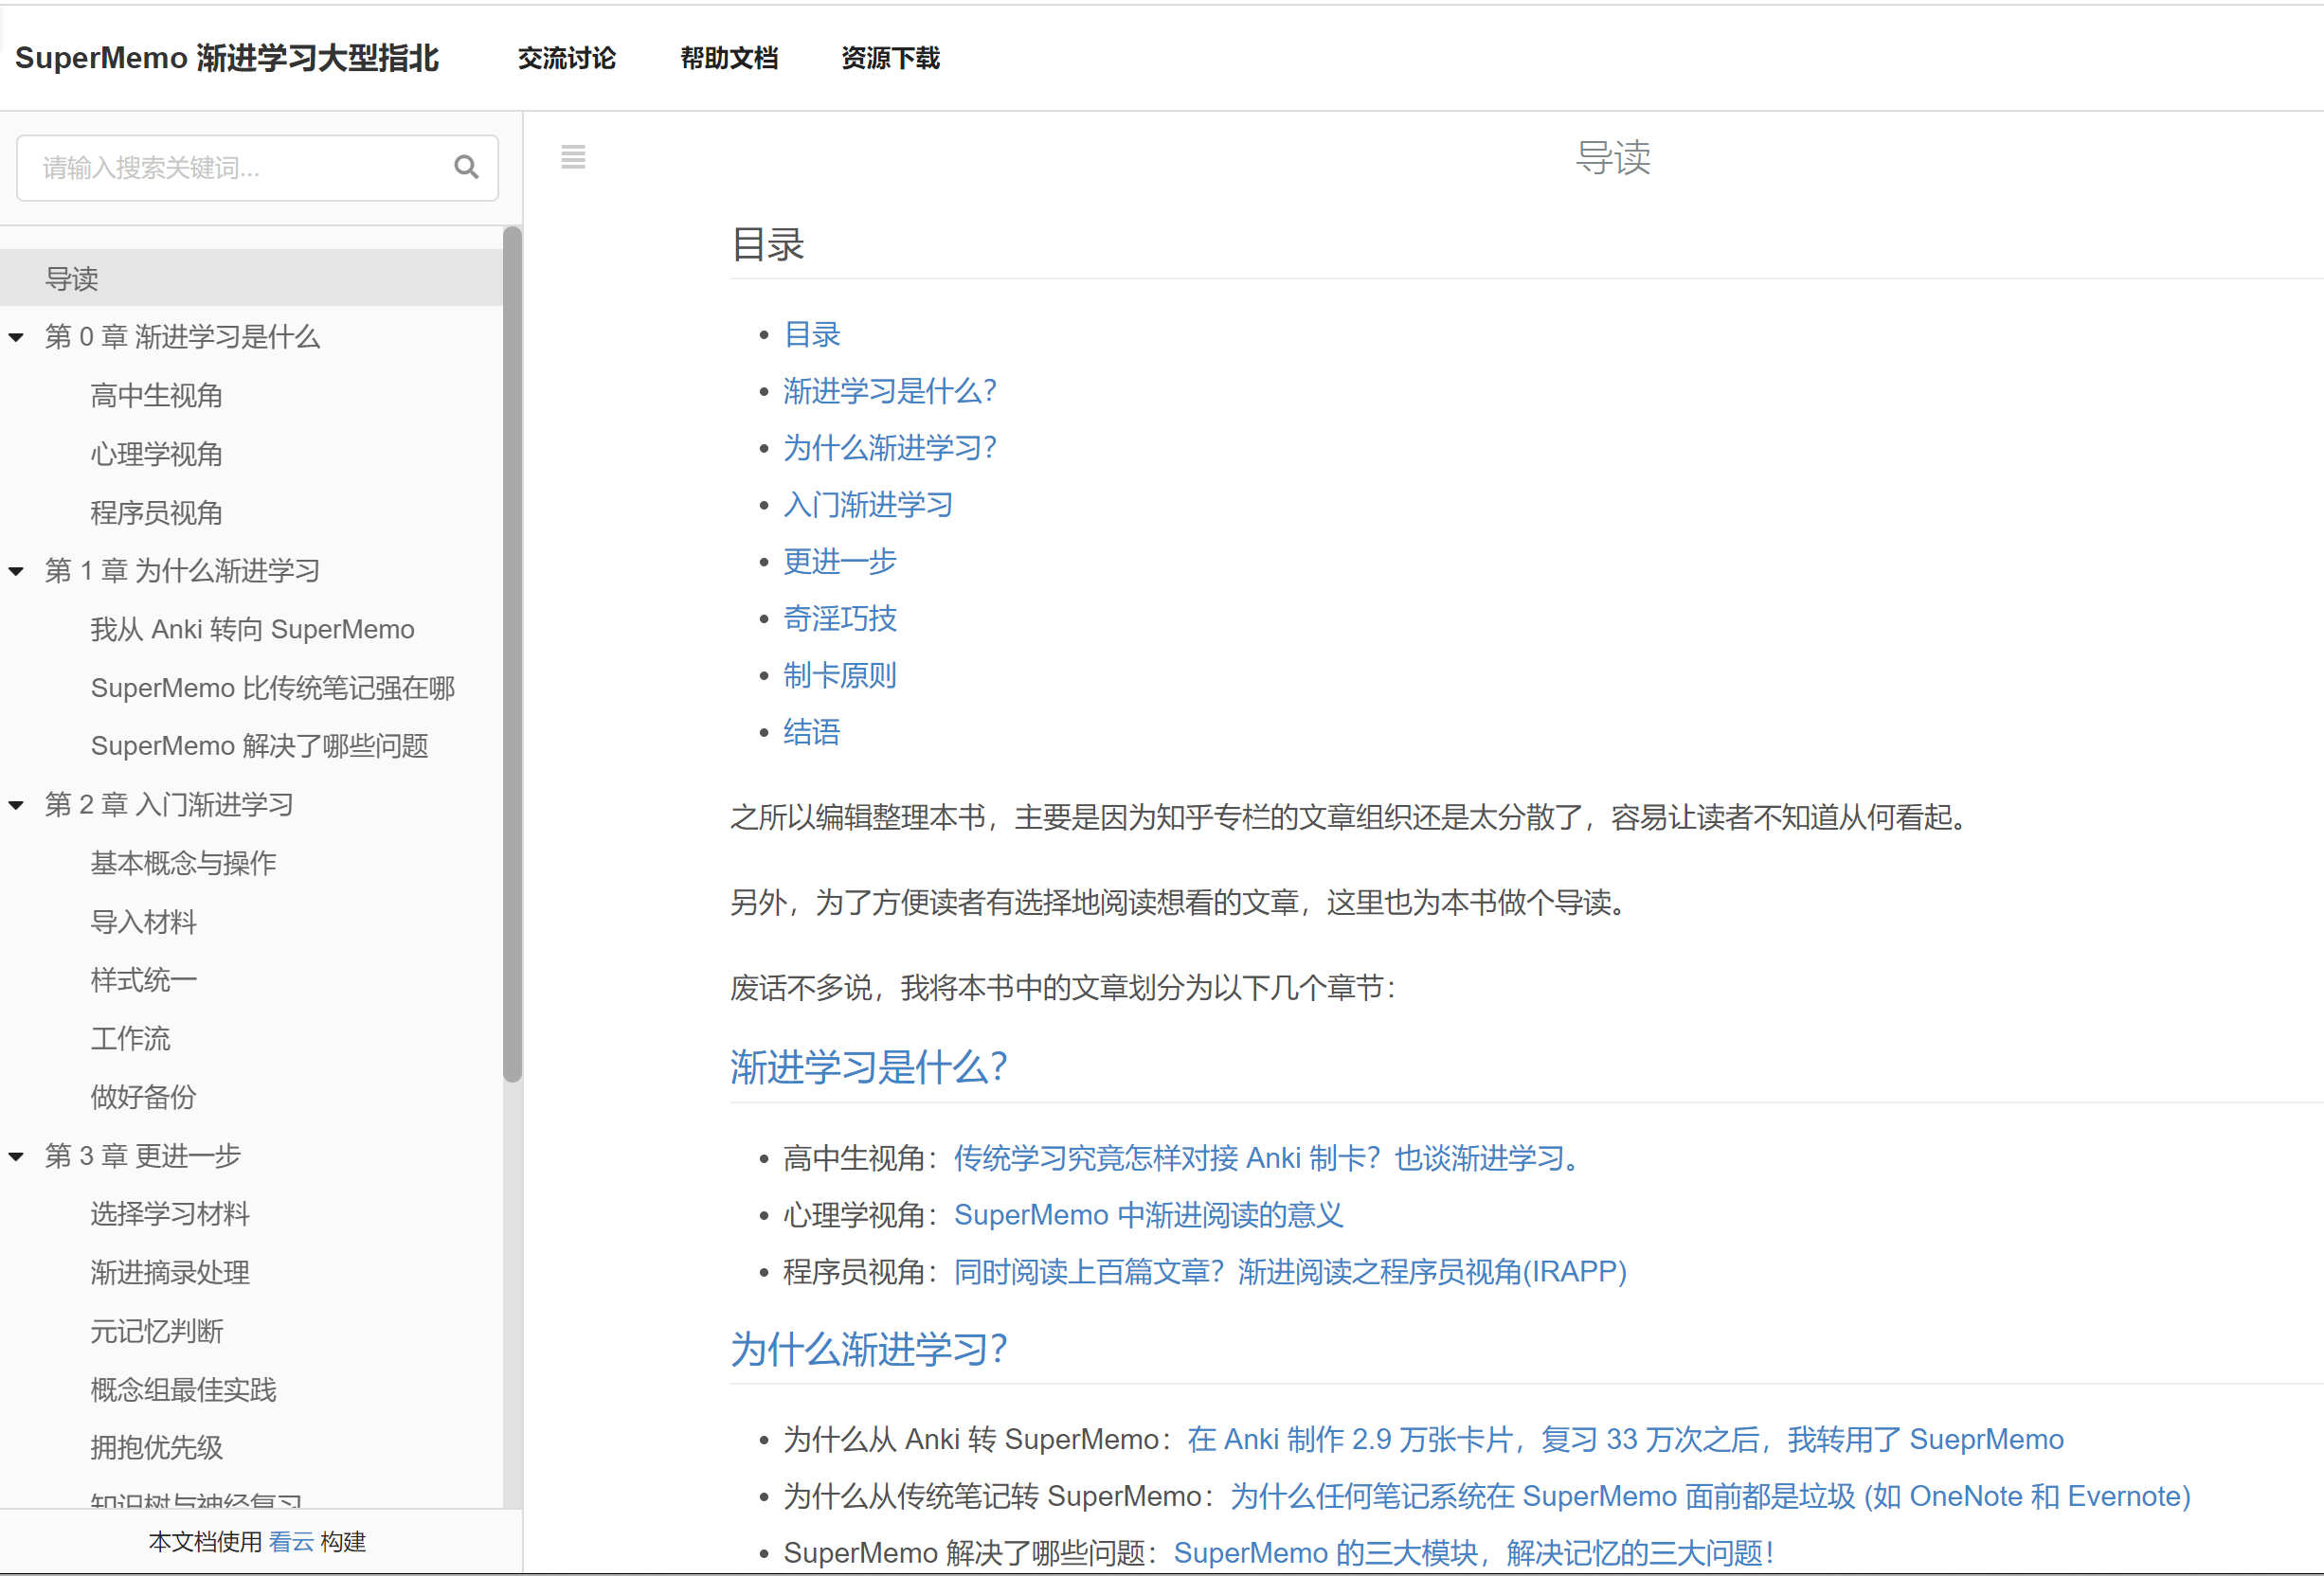The width and height of the screenshot is (2324, 1576).
Task: Click the table of contents hamburger icon
Action: point(573,157)
